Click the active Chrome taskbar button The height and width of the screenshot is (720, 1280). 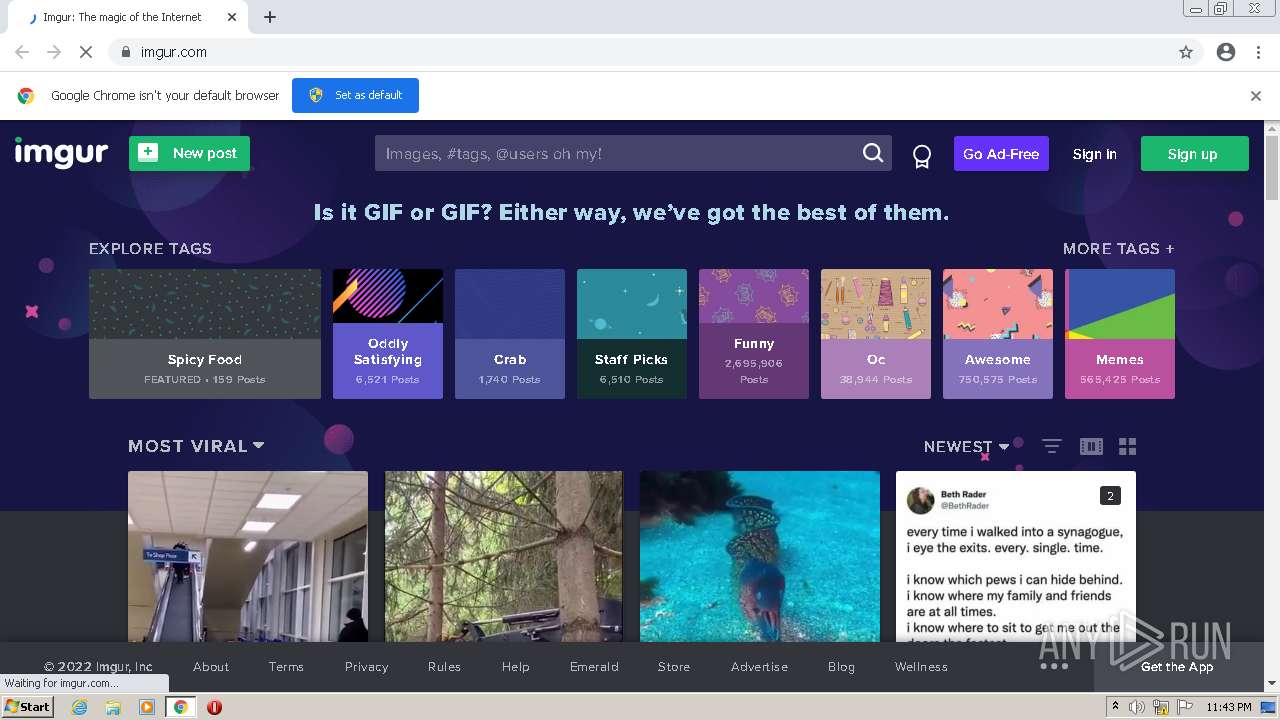click(180, 707)
